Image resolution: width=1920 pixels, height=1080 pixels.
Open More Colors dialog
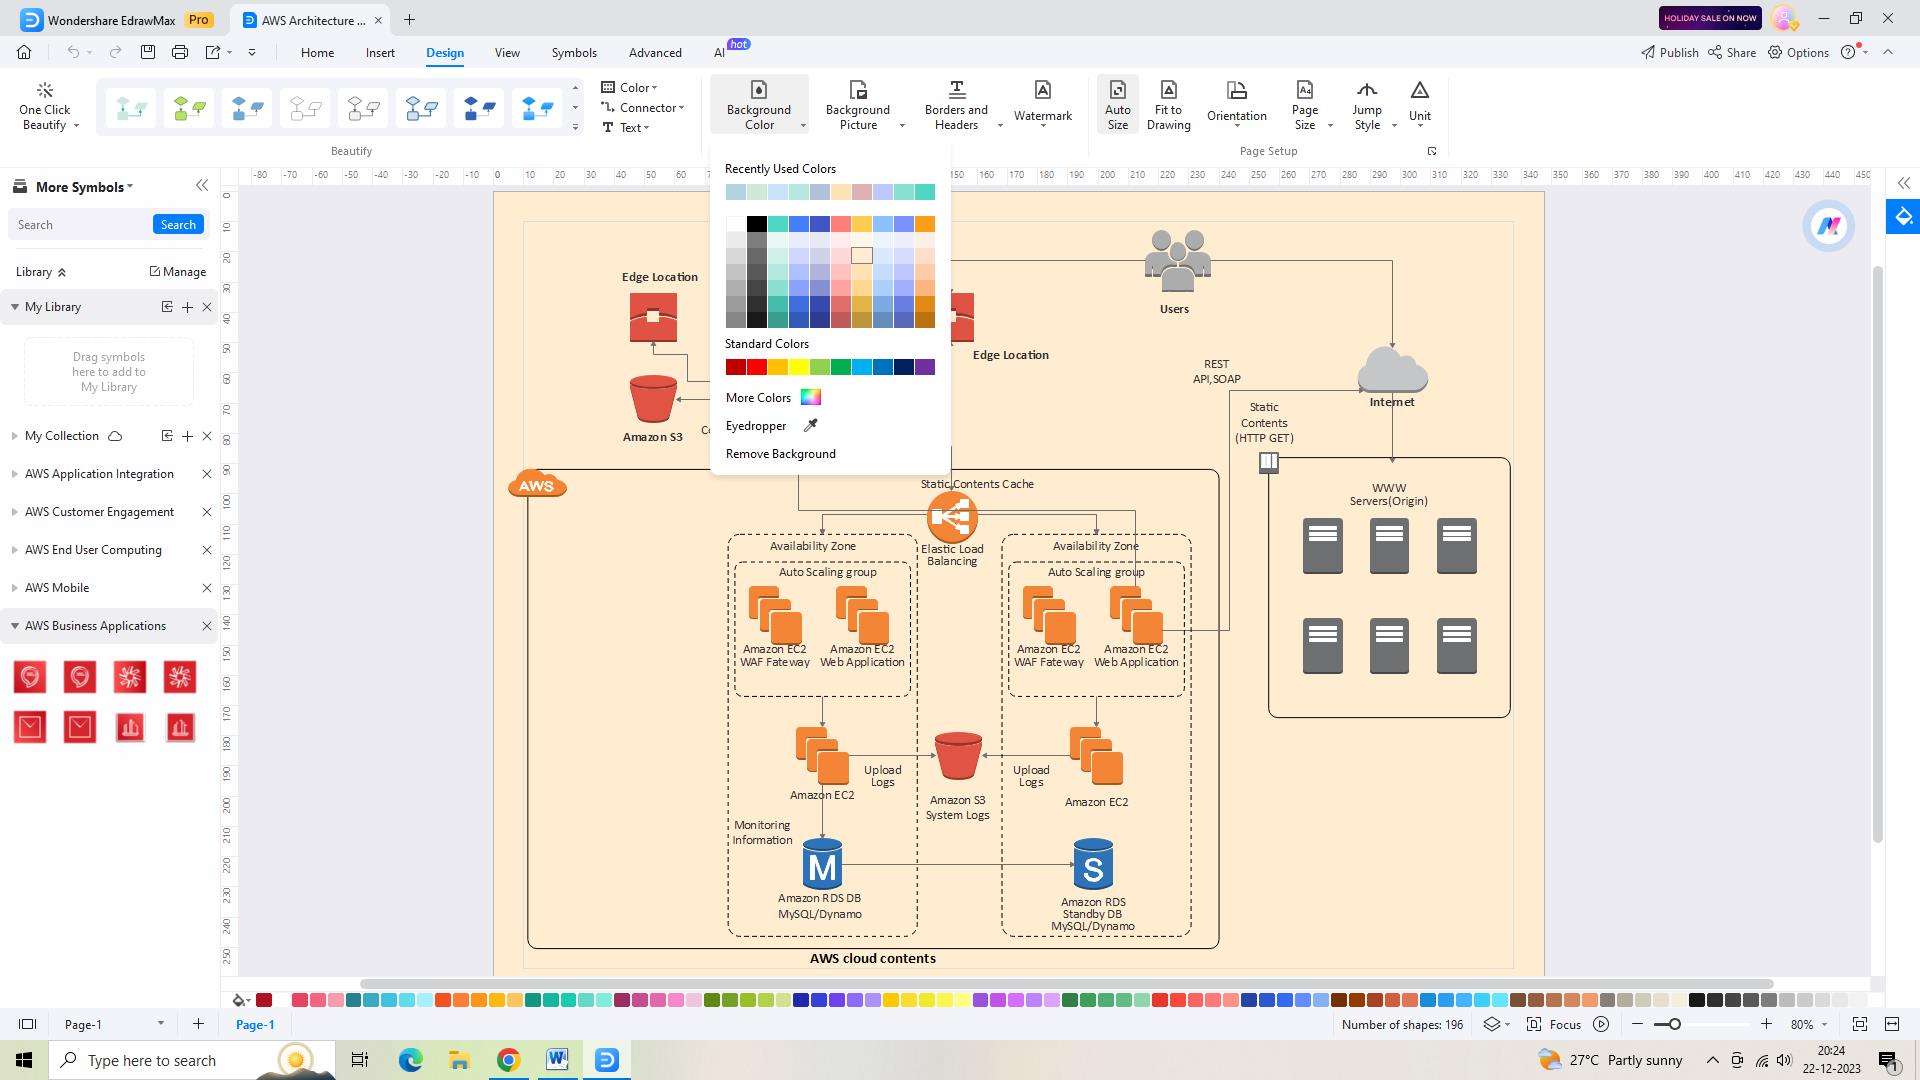coord(773,398)
